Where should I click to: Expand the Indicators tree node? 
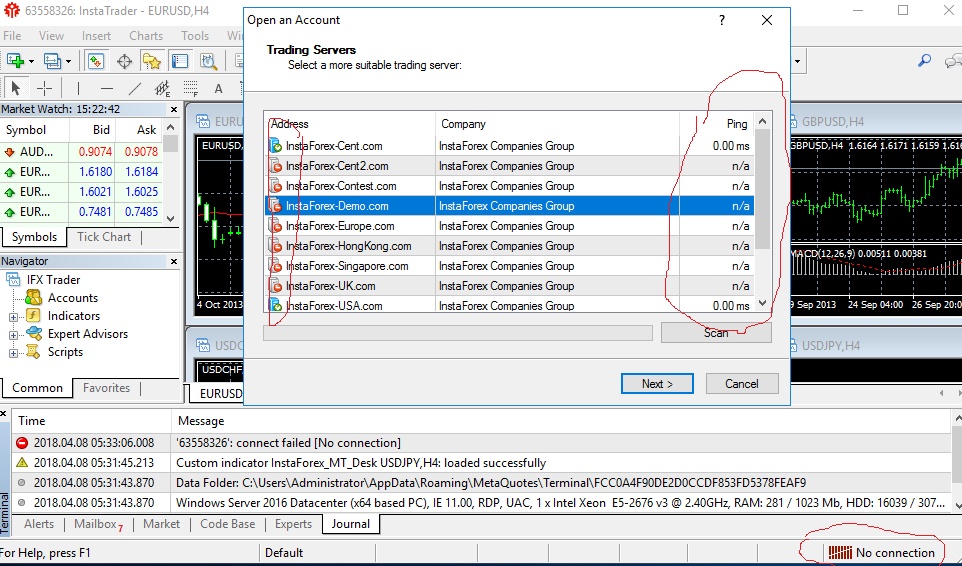(x=13, y=317)
